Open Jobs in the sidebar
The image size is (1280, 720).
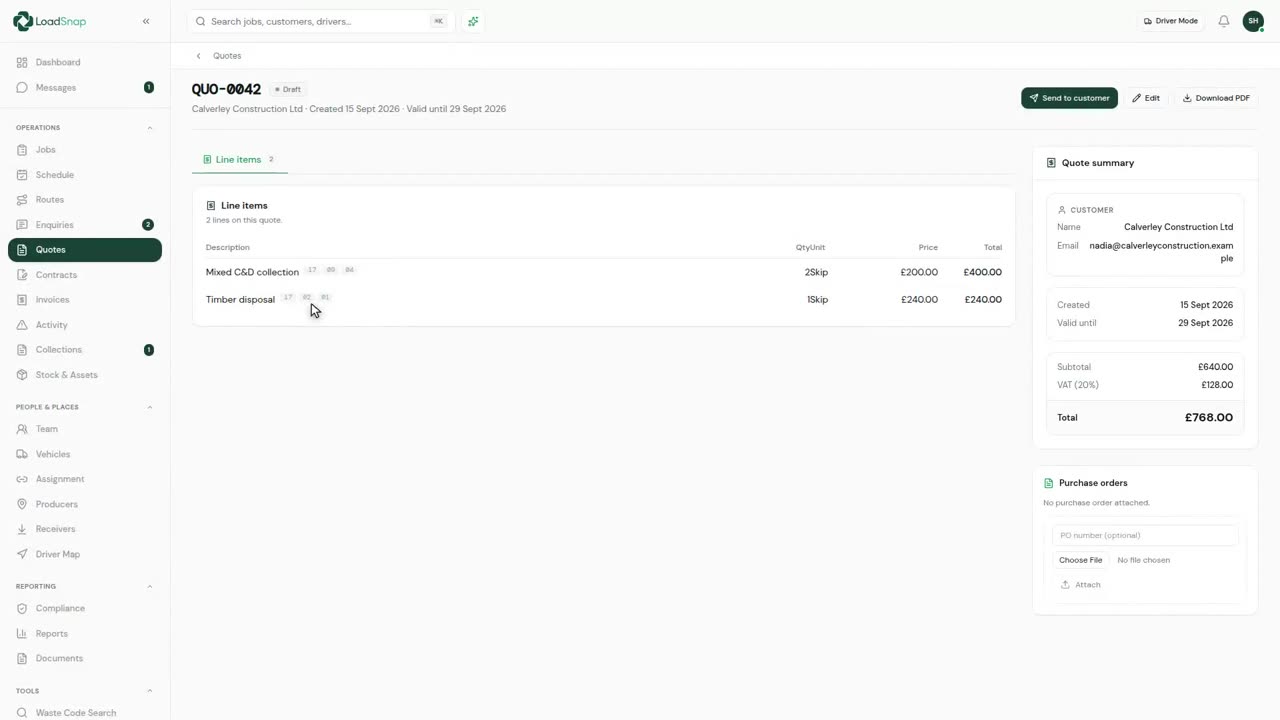coord(85,150)
